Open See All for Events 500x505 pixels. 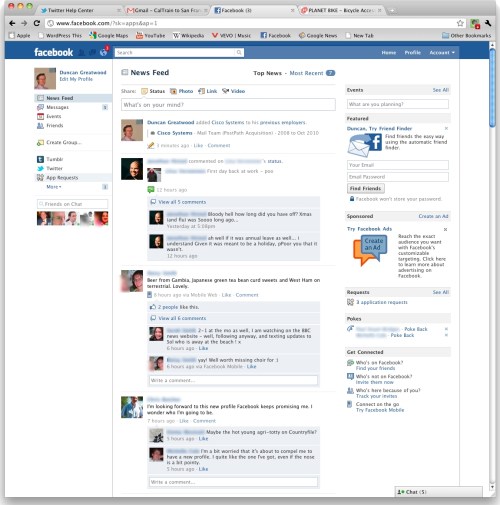point(441,90)
